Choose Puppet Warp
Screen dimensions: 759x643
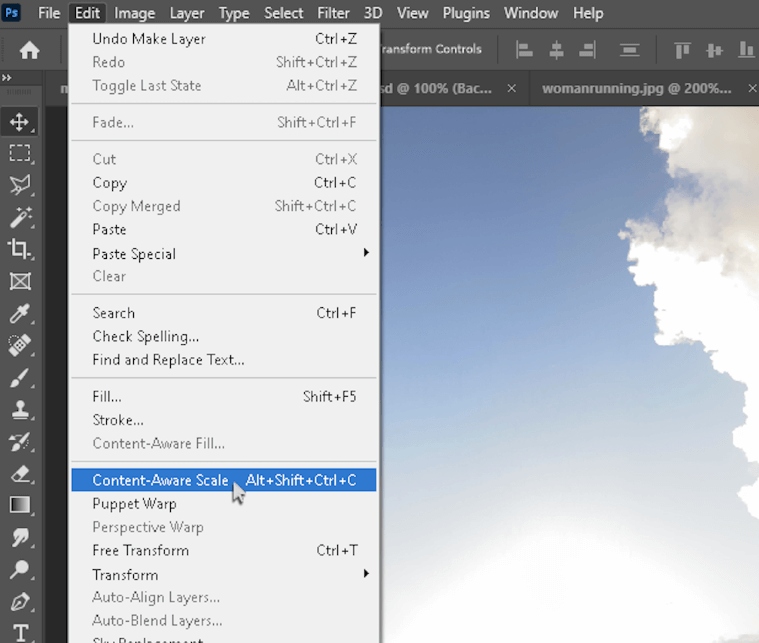point(224,504)
